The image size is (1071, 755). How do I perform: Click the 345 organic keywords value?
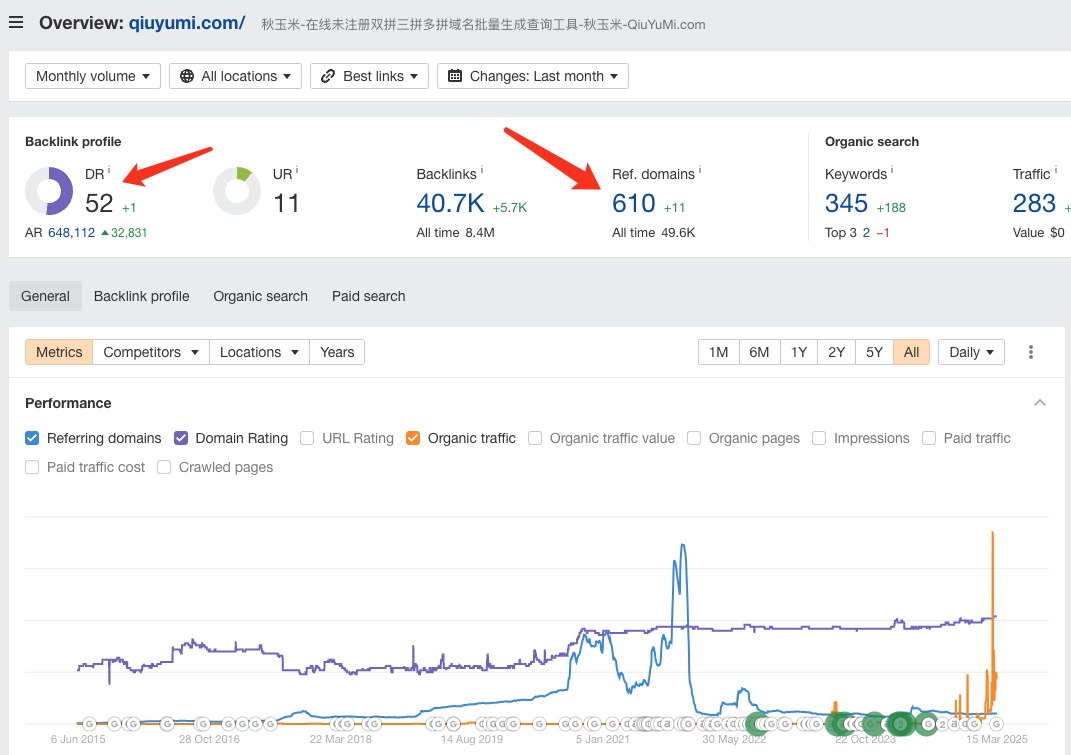coord(846,203)
